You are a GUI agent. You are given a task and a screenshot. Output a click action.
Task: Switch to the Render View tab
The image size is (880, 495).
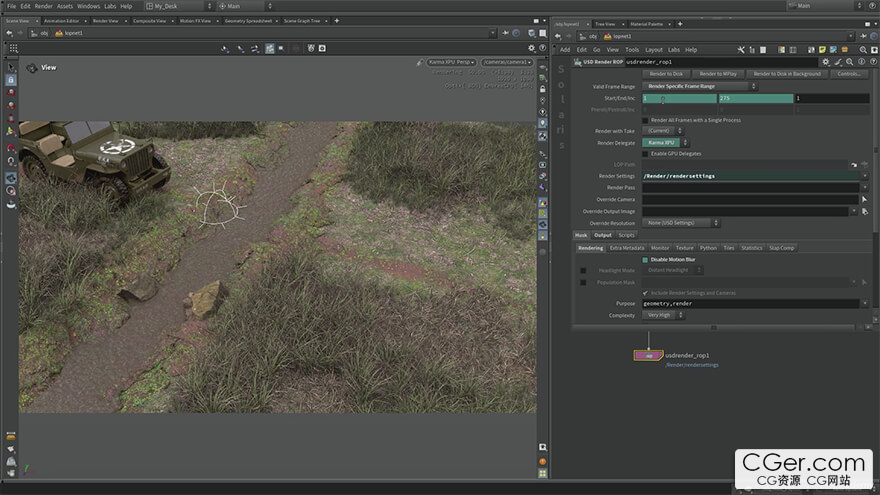coord(106,21)
